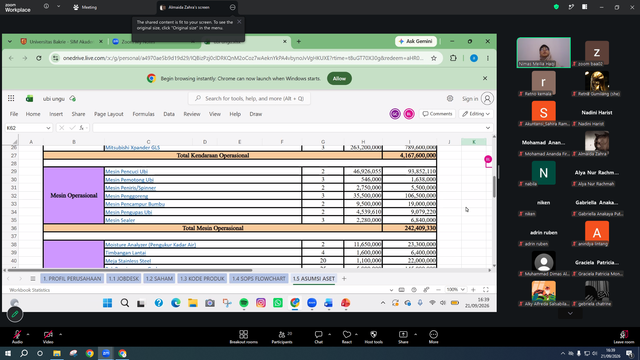
Task: Click the Mesin Sealer link
Action: [x=120, y=220]
